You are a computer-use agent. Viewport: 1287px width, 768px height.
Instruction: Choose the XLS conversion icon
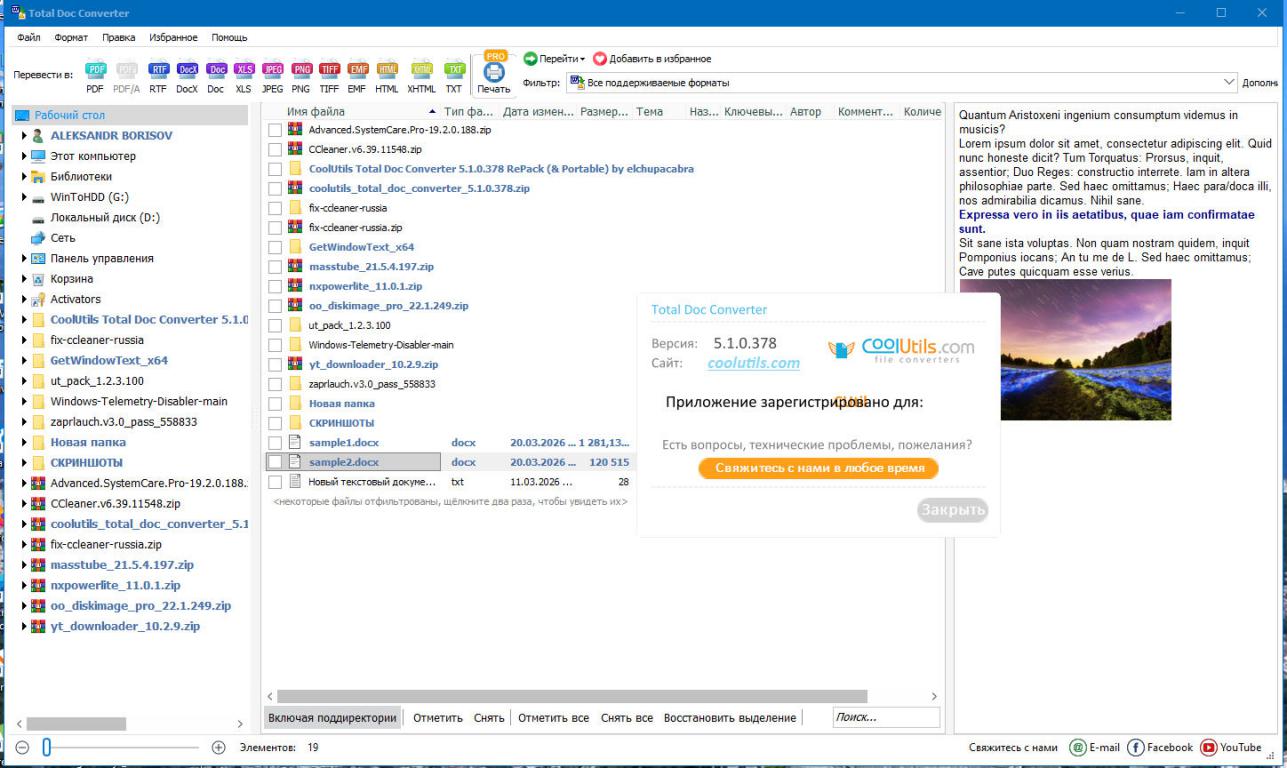pyautogui.click(x=244, y=71)
